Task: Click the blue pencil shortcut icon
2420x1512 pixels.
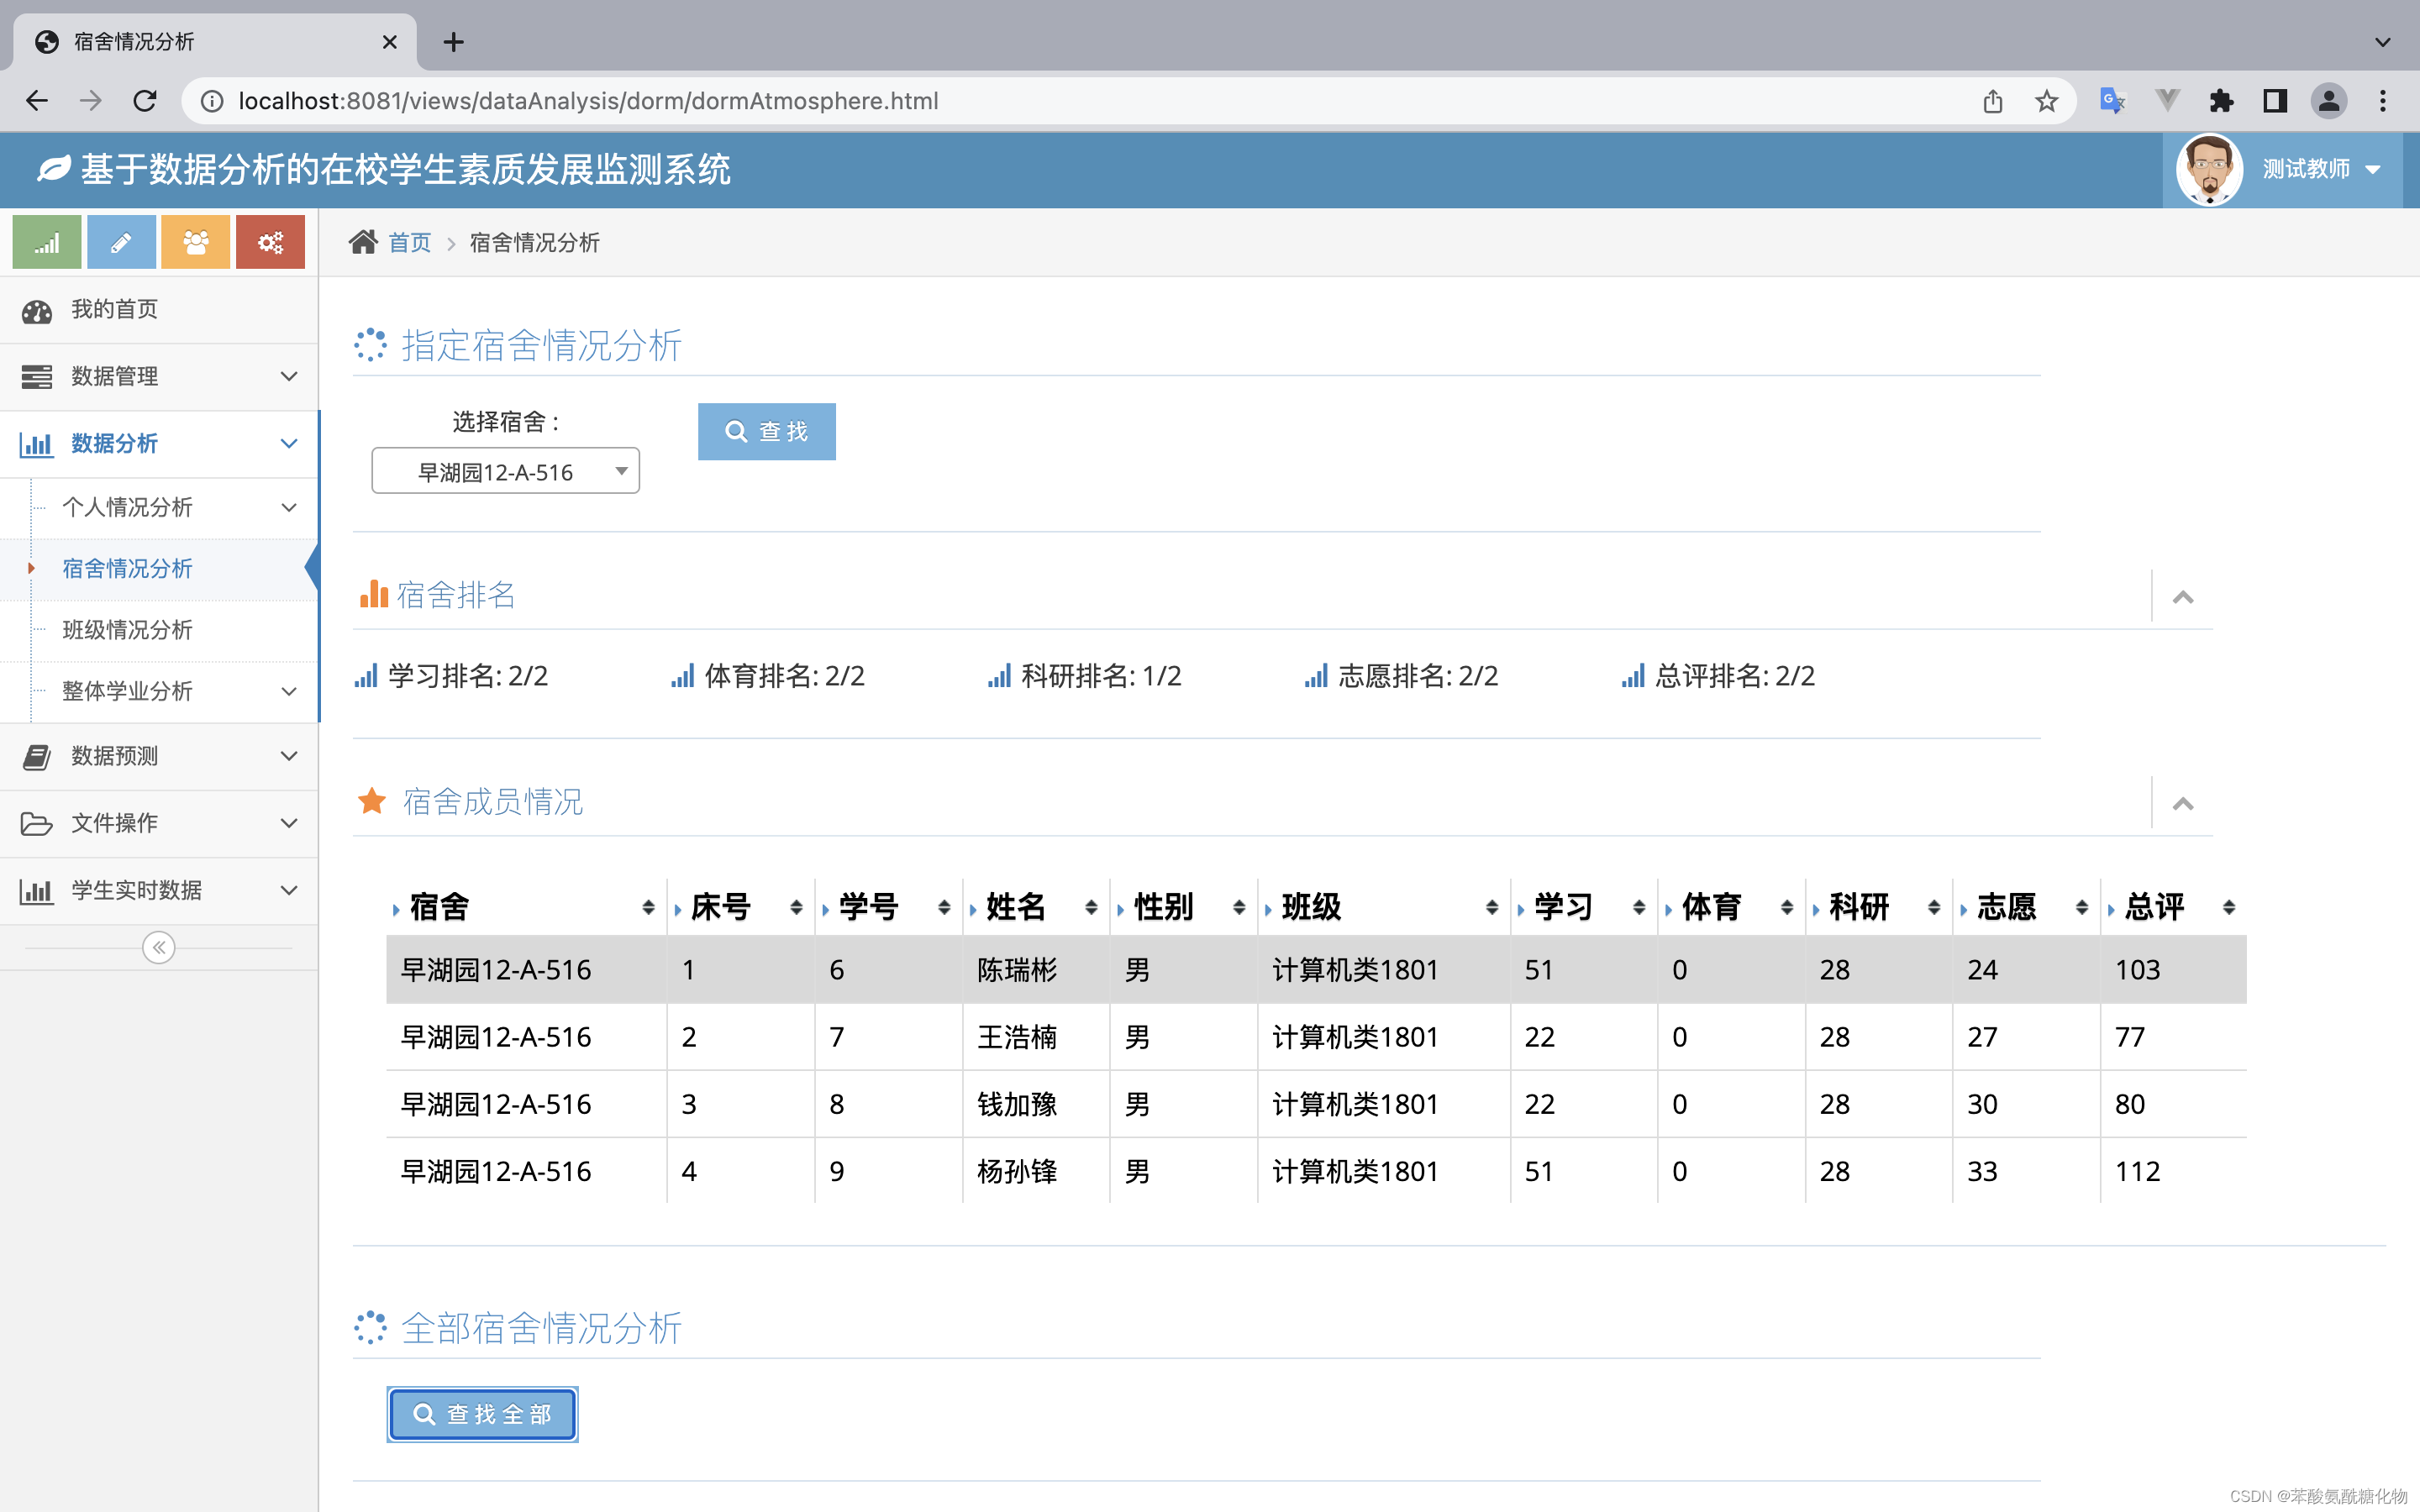Action: tap(121, 242)
